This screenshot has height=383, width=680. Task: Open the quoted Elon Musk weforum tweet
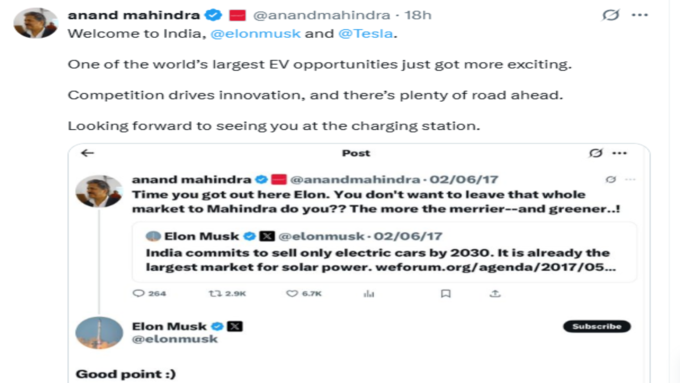(x=384, y=252)
